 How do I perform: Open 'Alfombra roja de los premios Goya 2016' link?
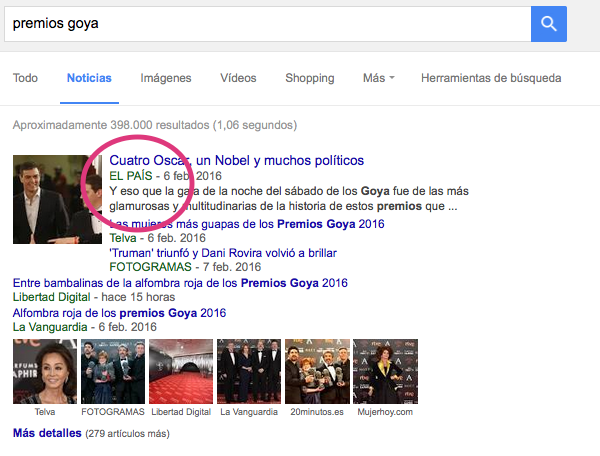pos(119,313)
